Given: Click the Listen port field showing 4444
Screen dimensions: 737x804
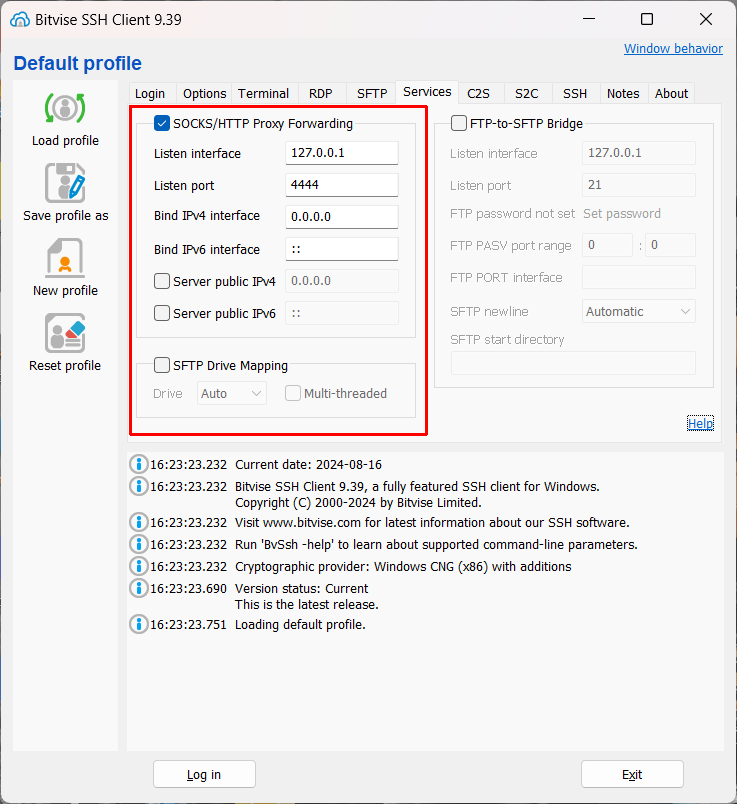Looking at the screenshot, I should click(x=342, y=185).
